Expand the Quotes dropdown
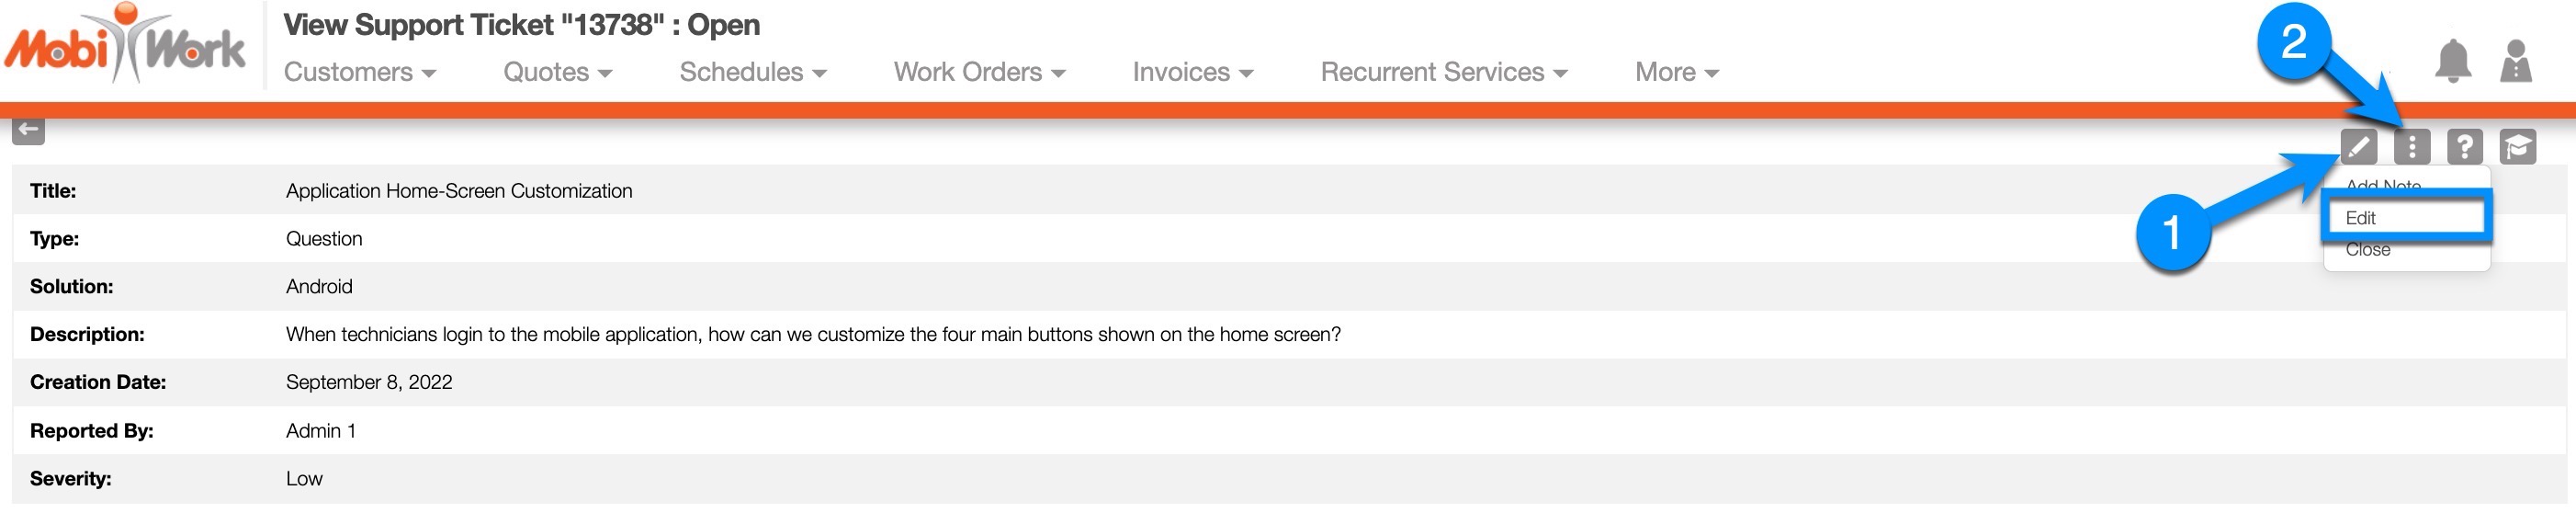This screenshot has height=513, width=2576. 557,72
